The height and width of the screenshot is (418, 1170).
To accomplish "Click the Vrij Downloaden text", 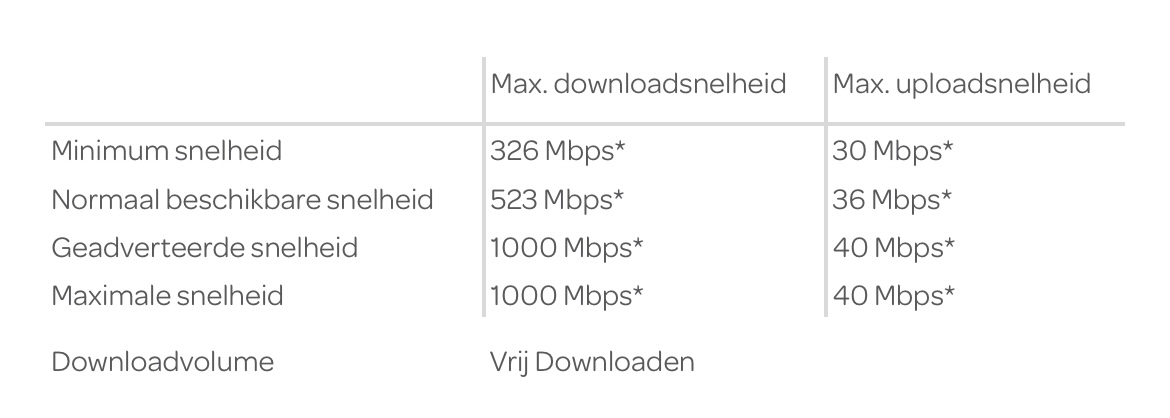I will (x=592, y=362).
